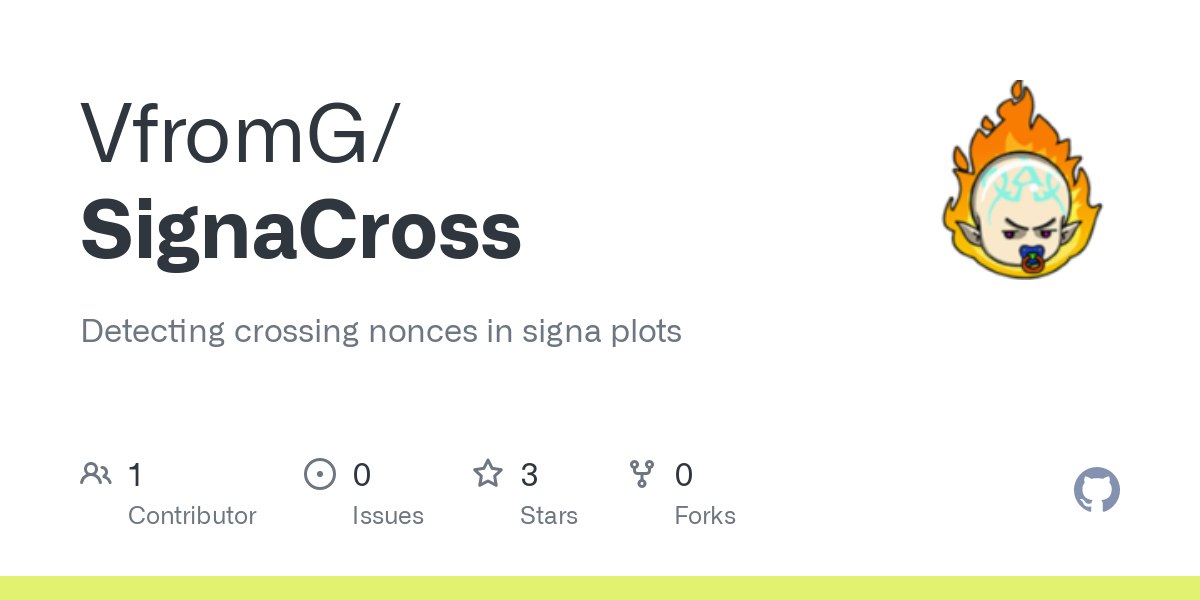Open the SignaCross repository title

[x=301, y=230]
